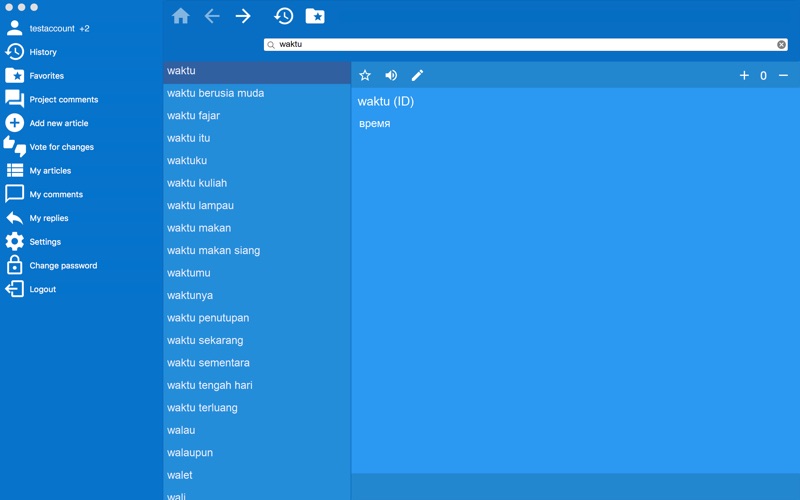Open Vote for changes
The height and width of the screenshot is (500, 800).
tap(62, 147)
